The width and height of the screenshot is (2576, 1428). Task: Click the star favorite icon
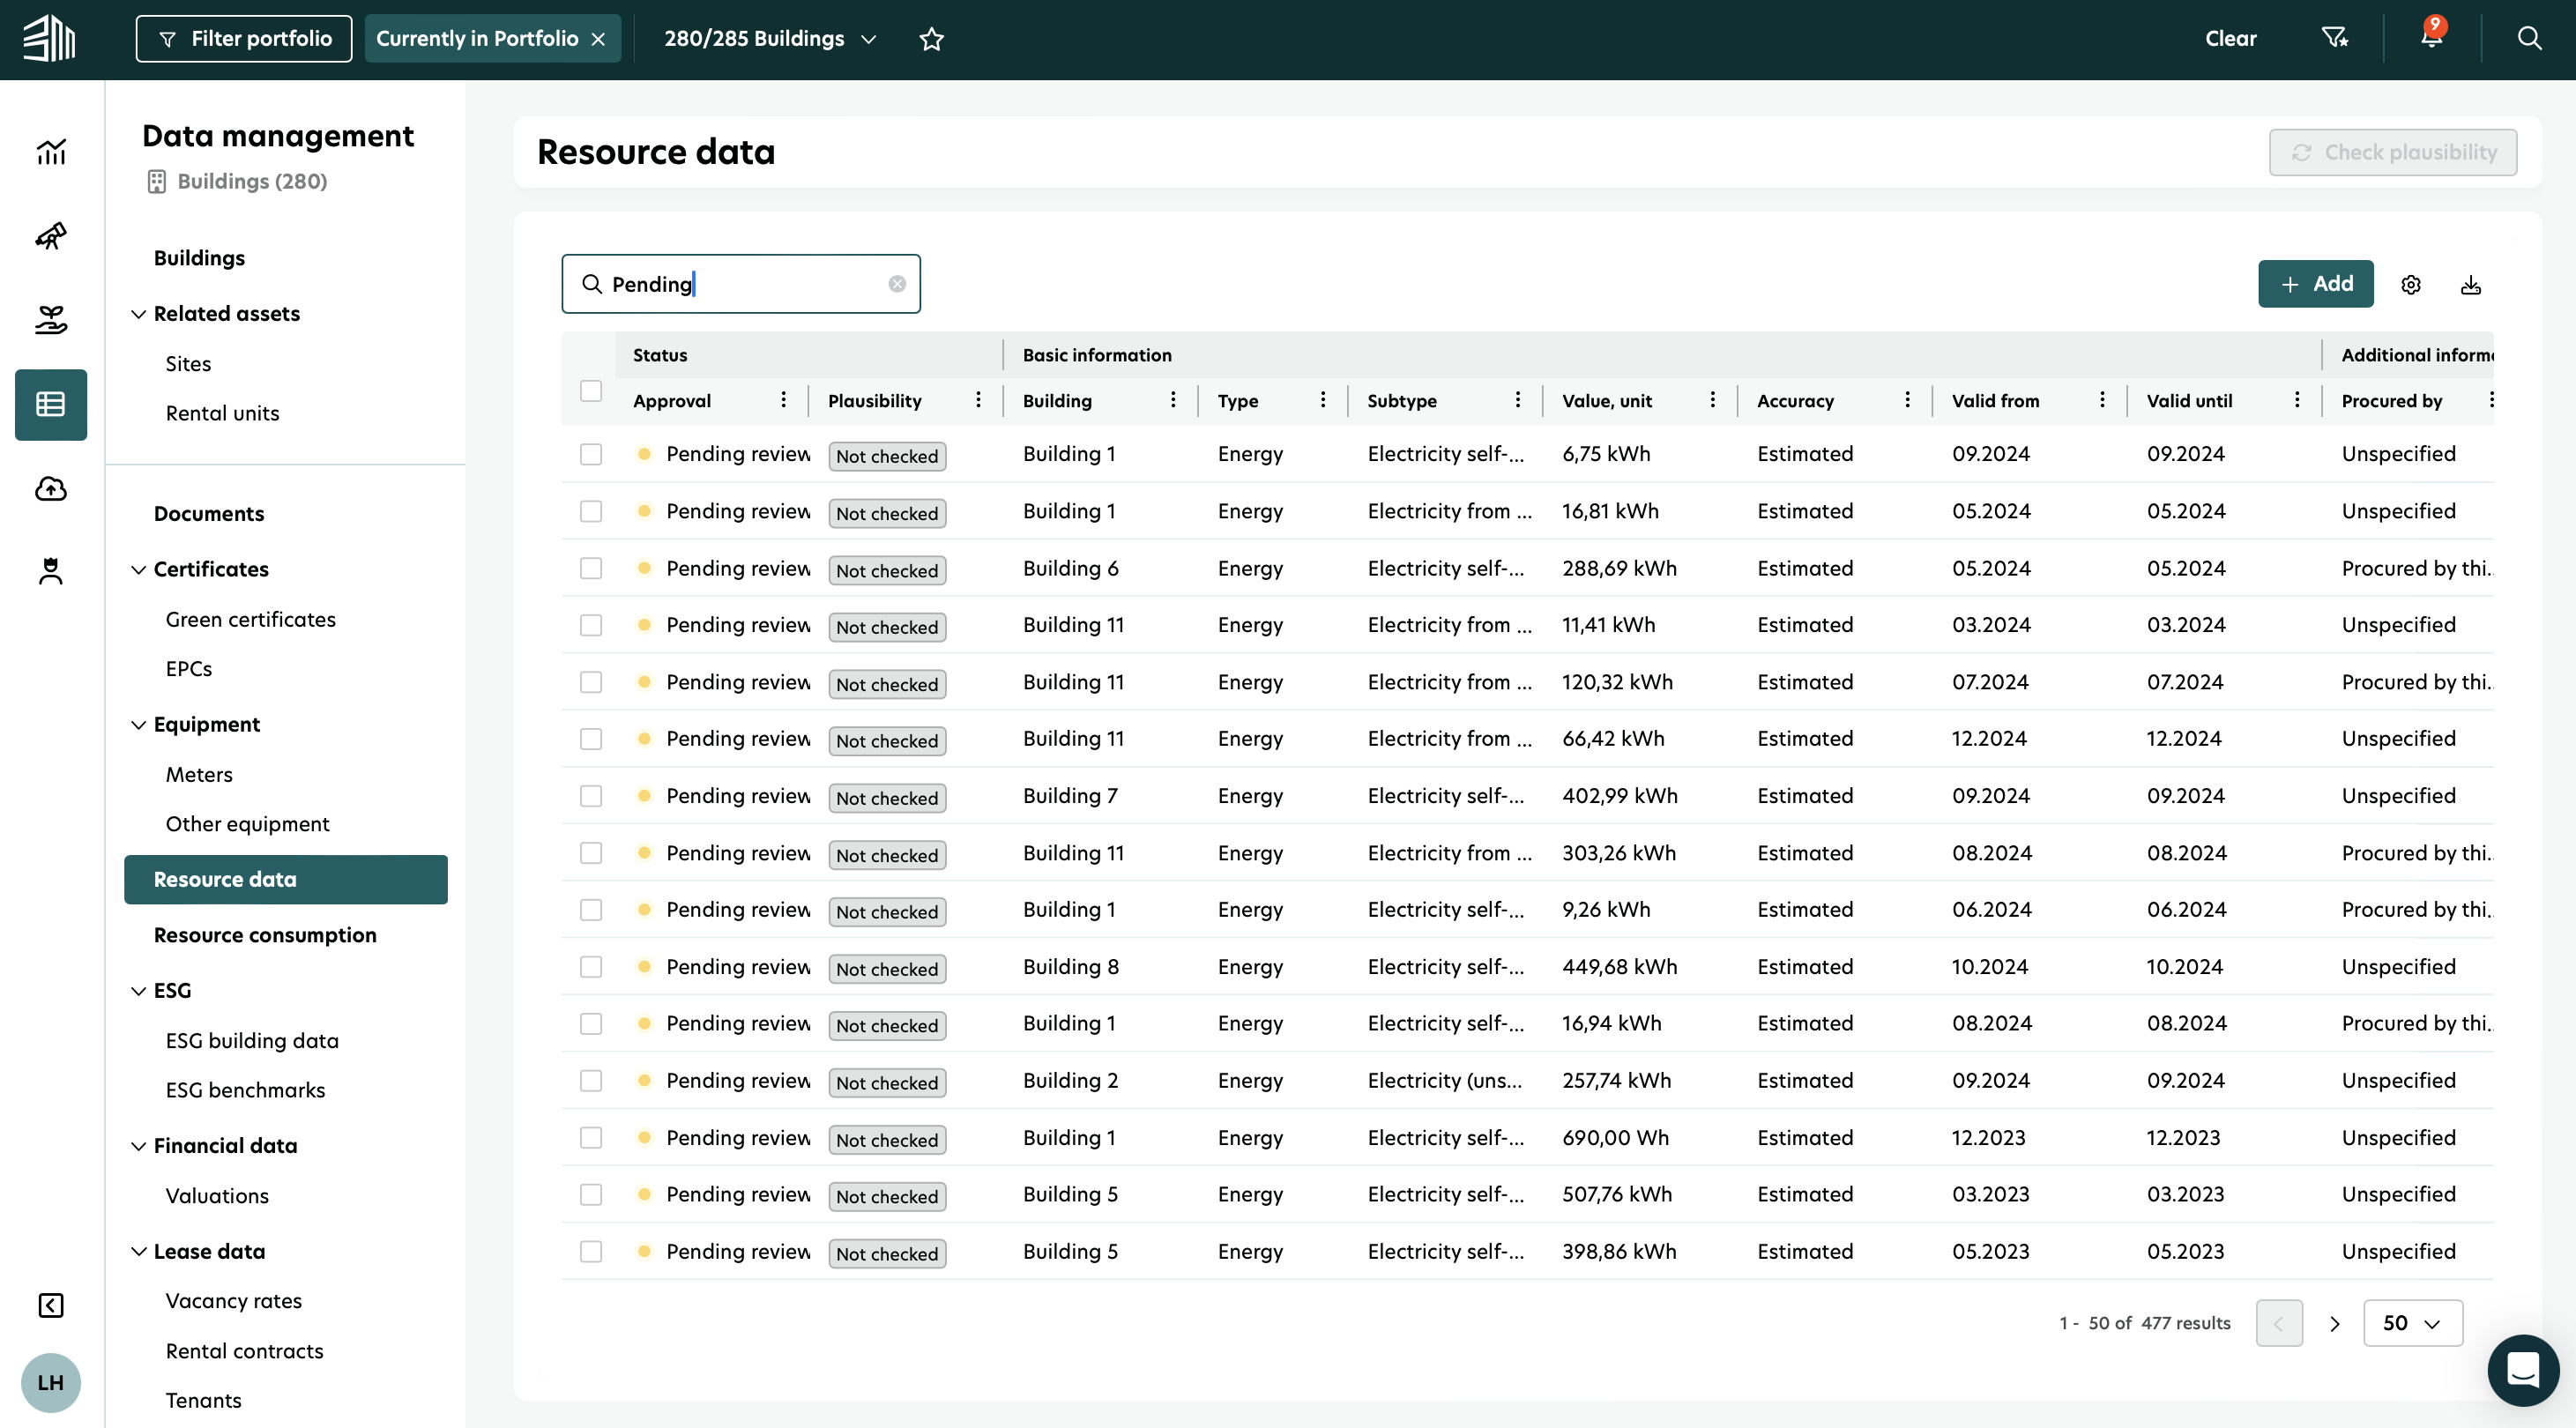(931, 39)
